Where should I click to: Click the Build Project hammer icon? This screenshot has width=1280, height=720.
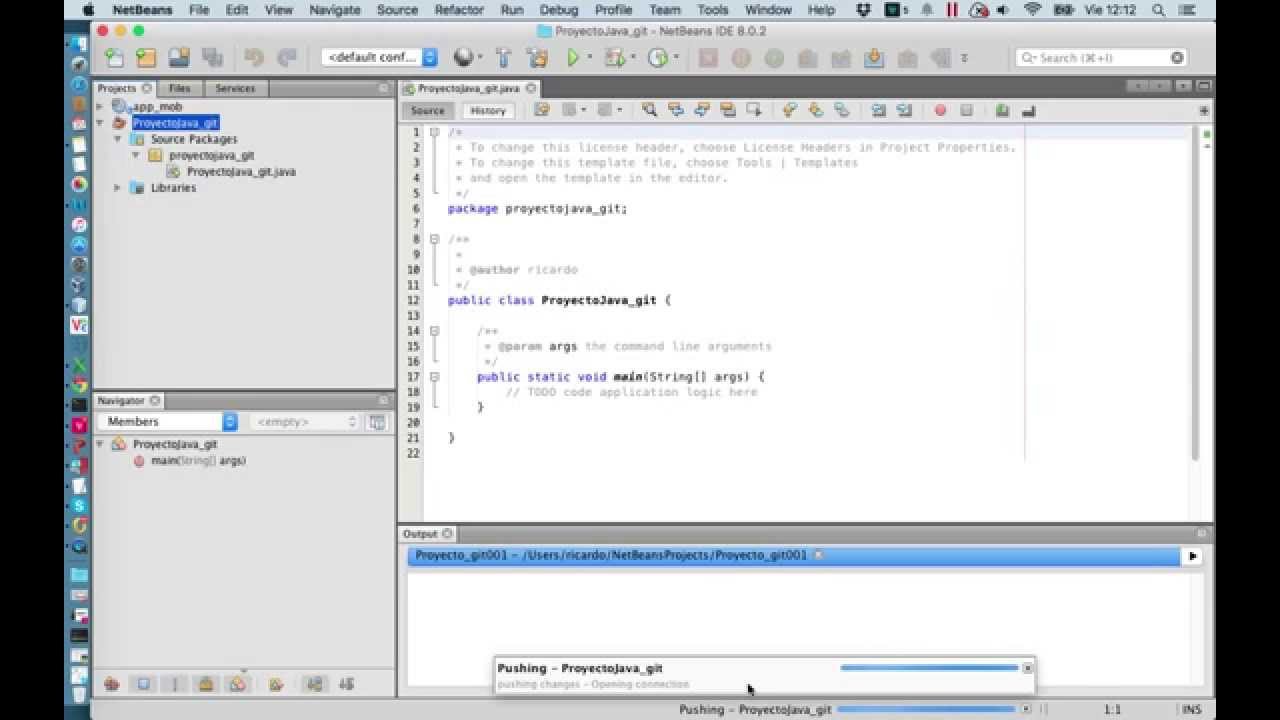click(x=504, y=58)
